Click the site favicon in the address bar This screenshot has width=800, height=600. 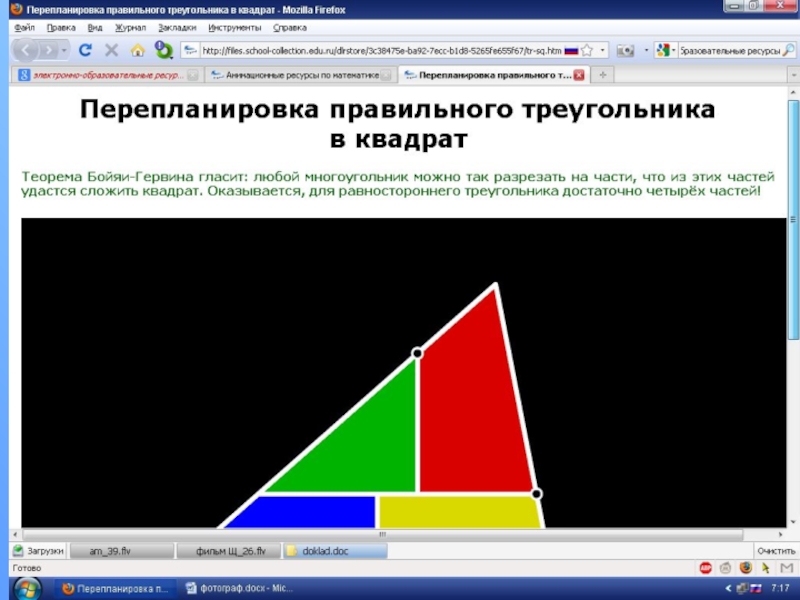point(191,51)
